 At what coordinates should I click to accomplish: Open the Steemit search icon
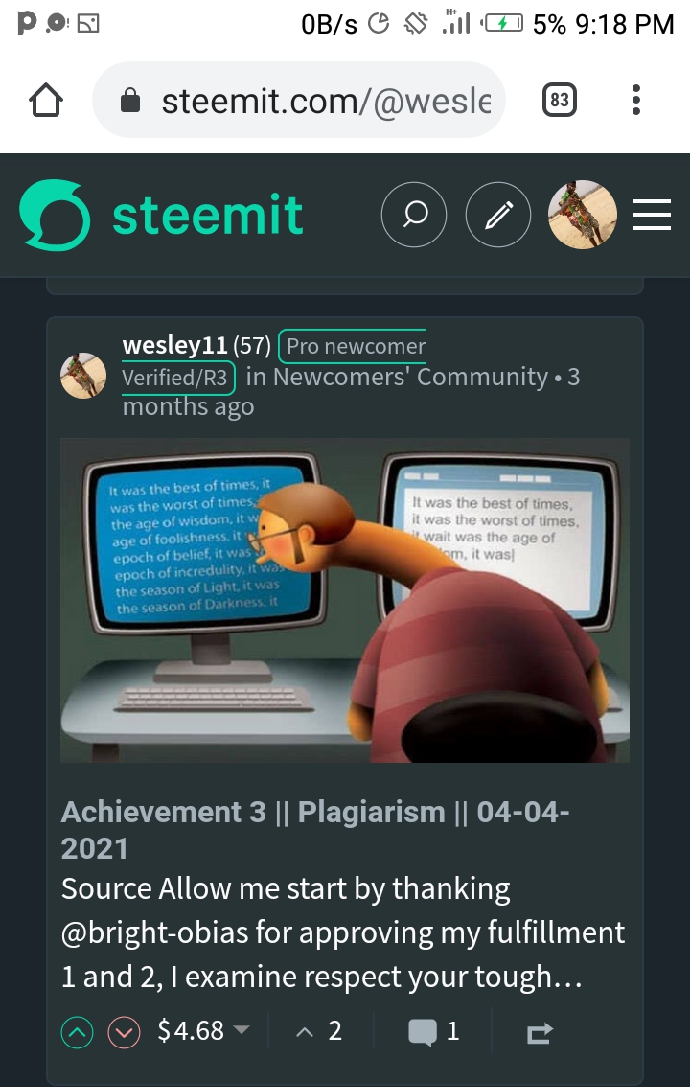414,214
